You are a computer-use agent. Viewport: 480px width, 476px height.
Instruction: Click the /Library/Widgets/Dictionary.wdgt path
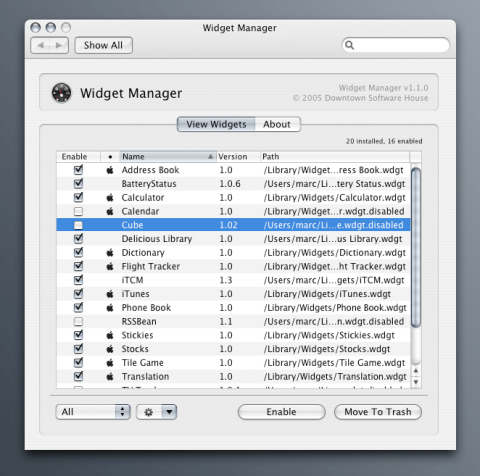pyautogui.click(x=335, y=253)
